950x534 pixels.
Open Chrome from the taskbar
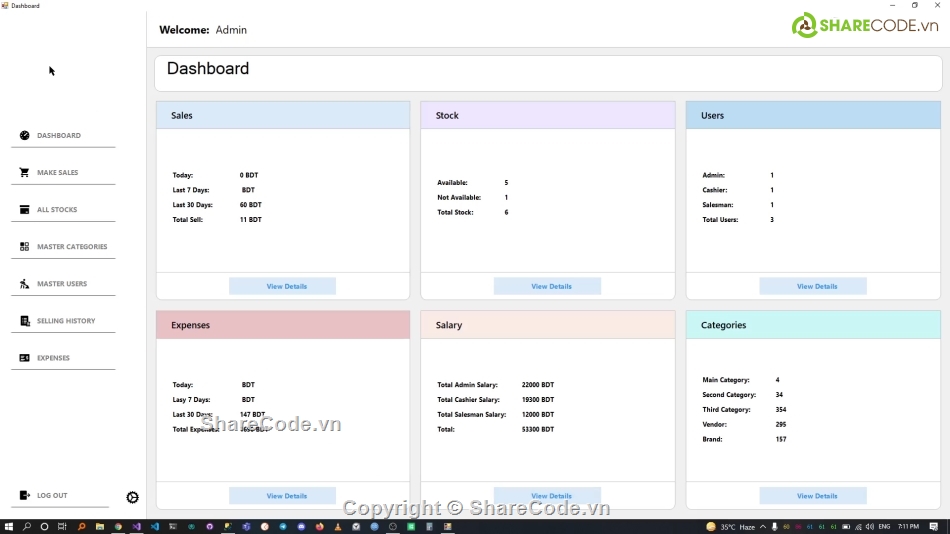pos(118,527)
